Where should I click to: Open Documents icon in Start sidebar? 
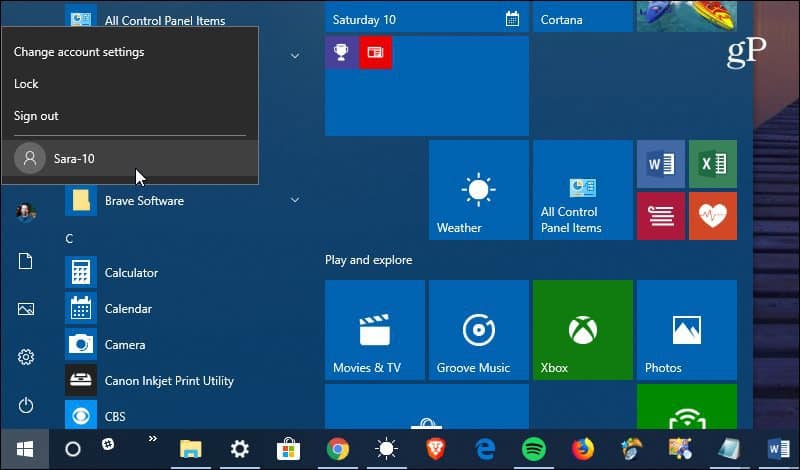[x=26, y=261]
